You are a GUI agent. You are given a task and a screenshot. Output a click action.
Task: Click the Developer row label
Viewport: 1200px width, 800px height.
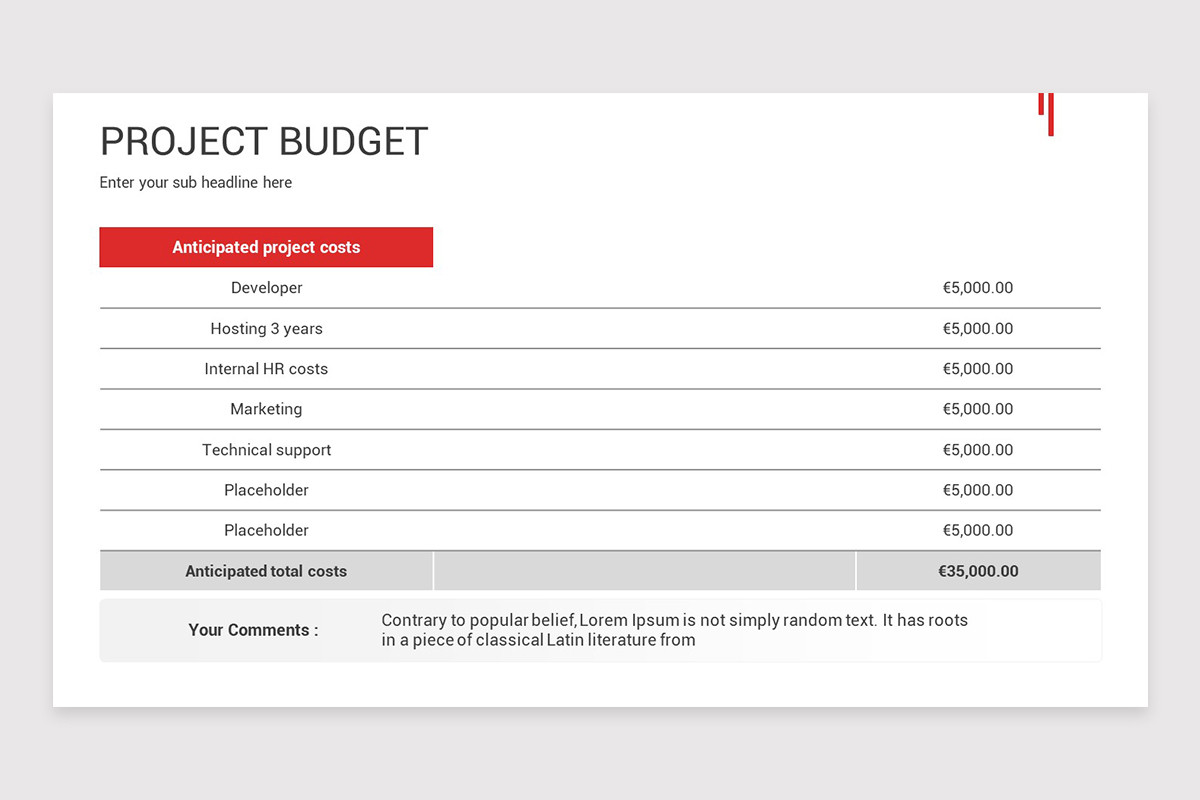pyautogui.click(x=266, y=288)
